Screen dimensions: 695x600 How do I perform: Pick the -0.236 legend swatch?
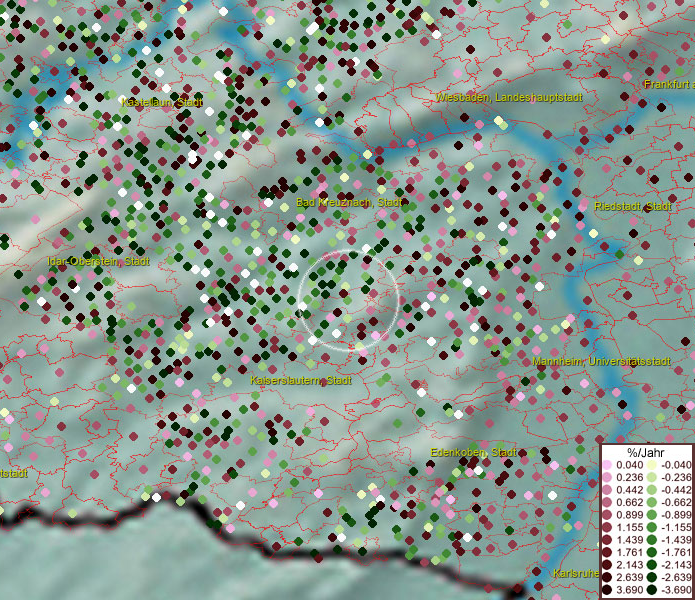click(x=652, y=477)
